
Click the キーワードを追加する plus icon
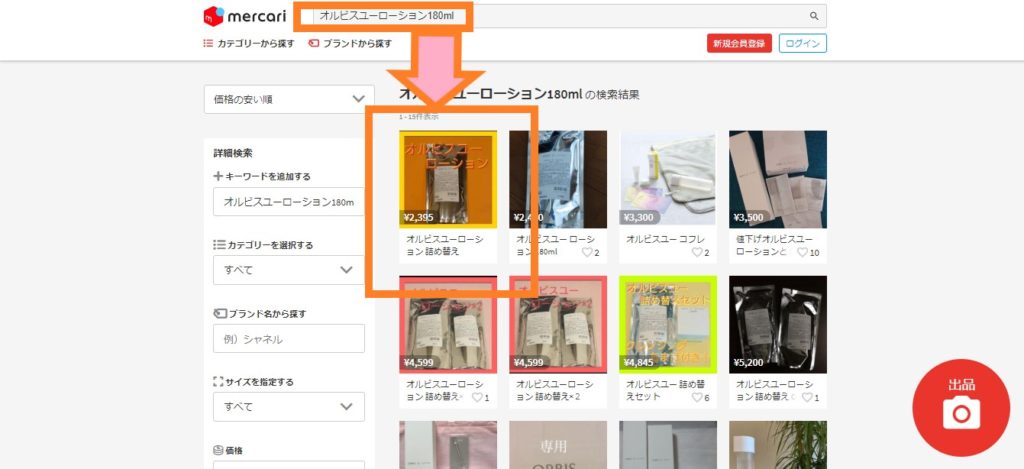(x=218, y=176)
